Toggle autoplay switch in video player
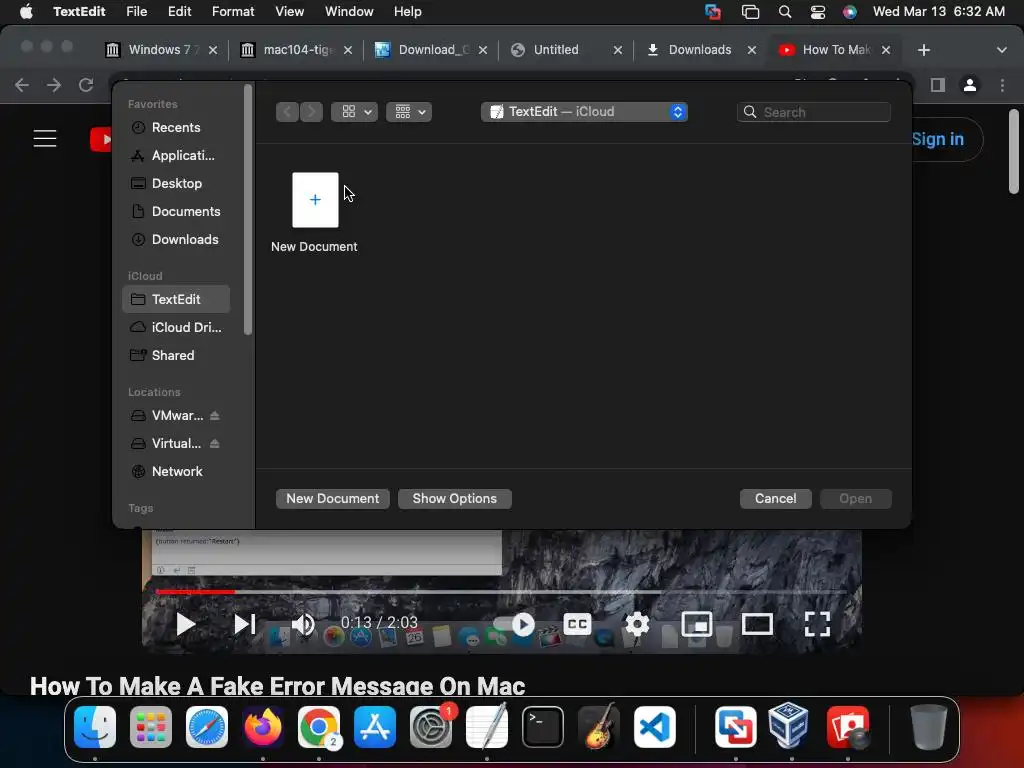 coord(515,624)
